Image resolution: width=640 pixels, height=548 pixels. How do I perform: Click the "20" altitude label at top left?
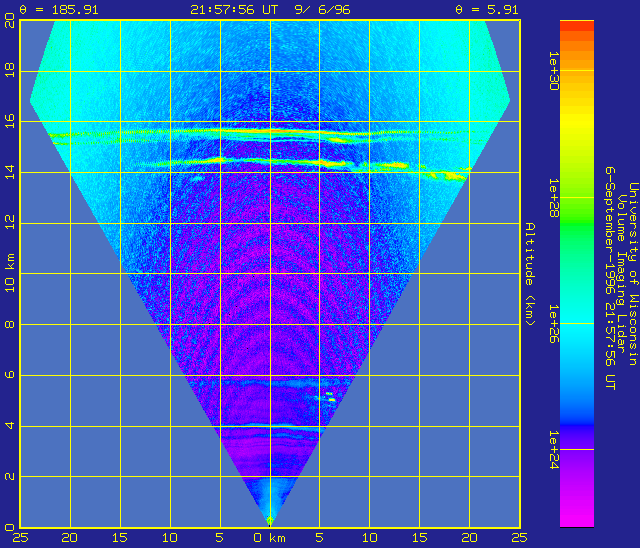click(x=10, y=20)
